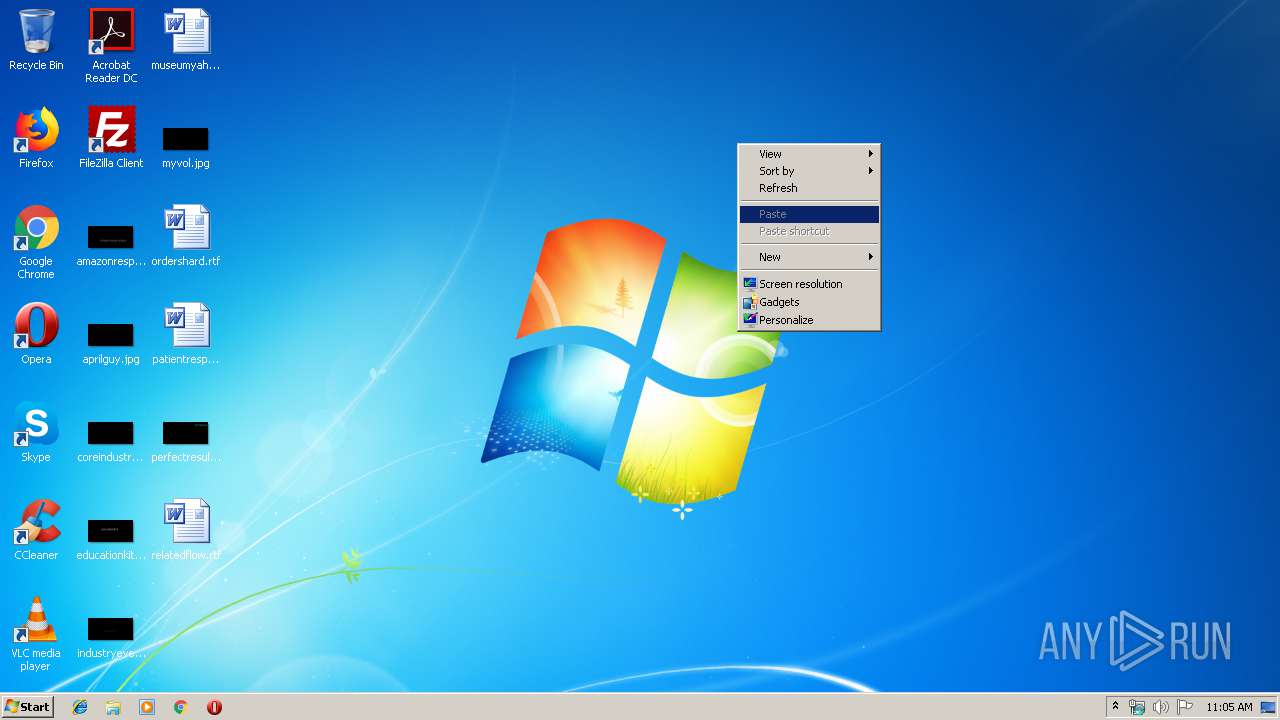1280x720 pixels.
Task: Launch Internet Explorer from taskbar
Action: coord(80,707)
